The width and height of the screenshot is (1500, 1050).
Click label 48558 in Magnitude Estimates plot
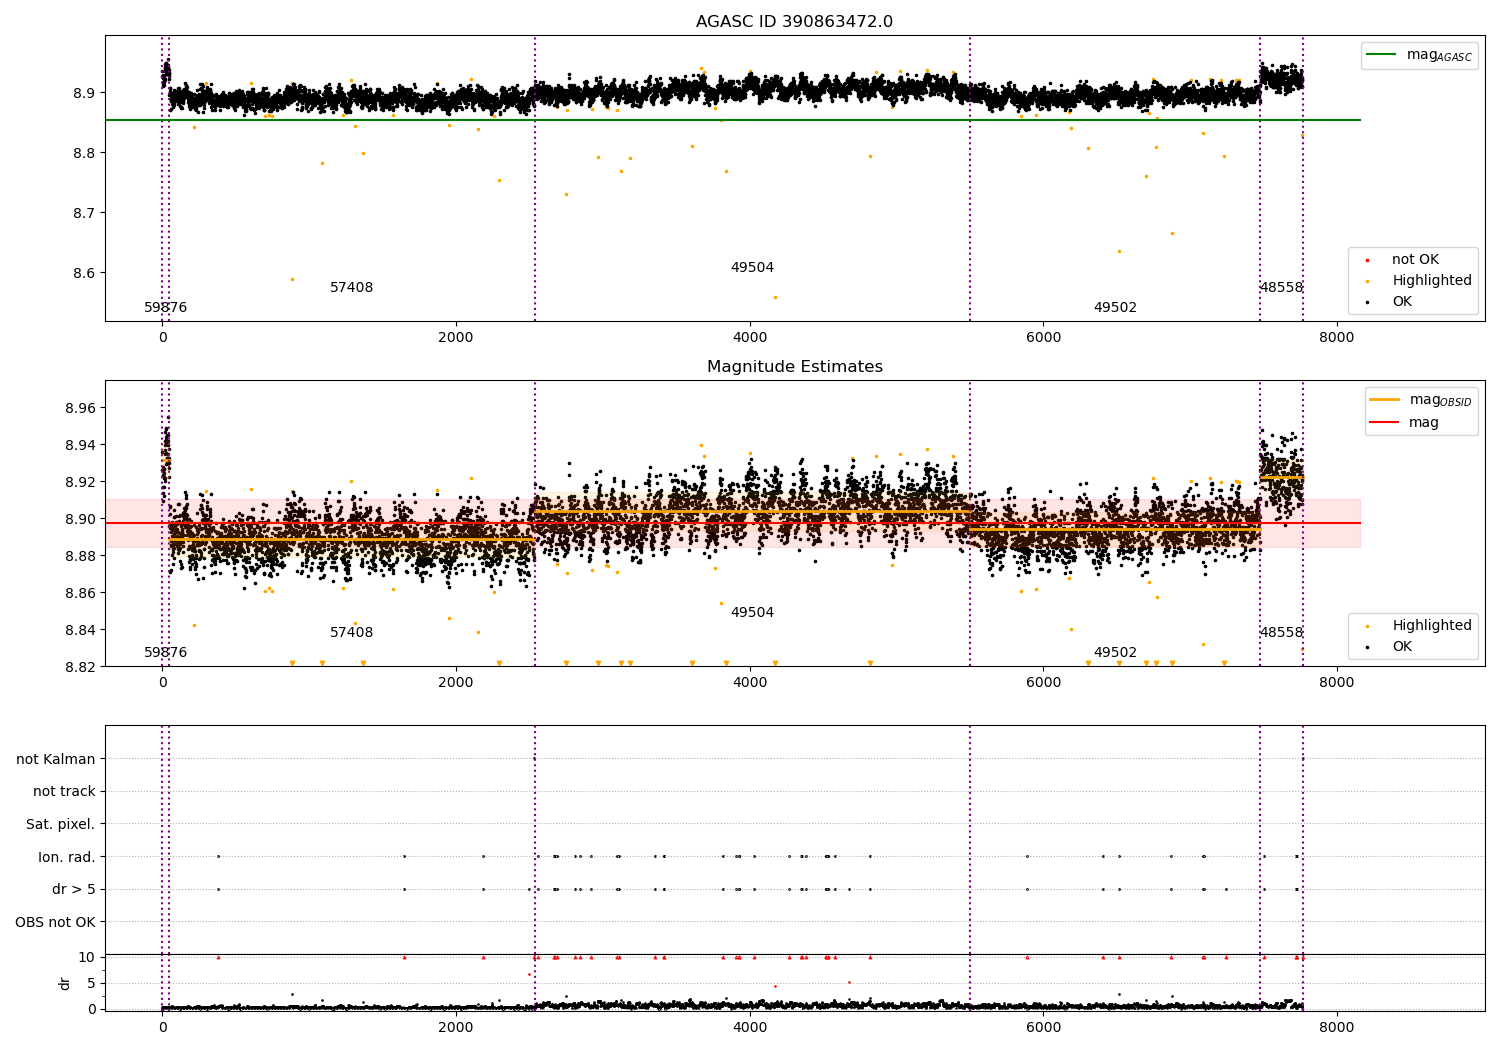pyautogui.click(x=1281, y=633)
